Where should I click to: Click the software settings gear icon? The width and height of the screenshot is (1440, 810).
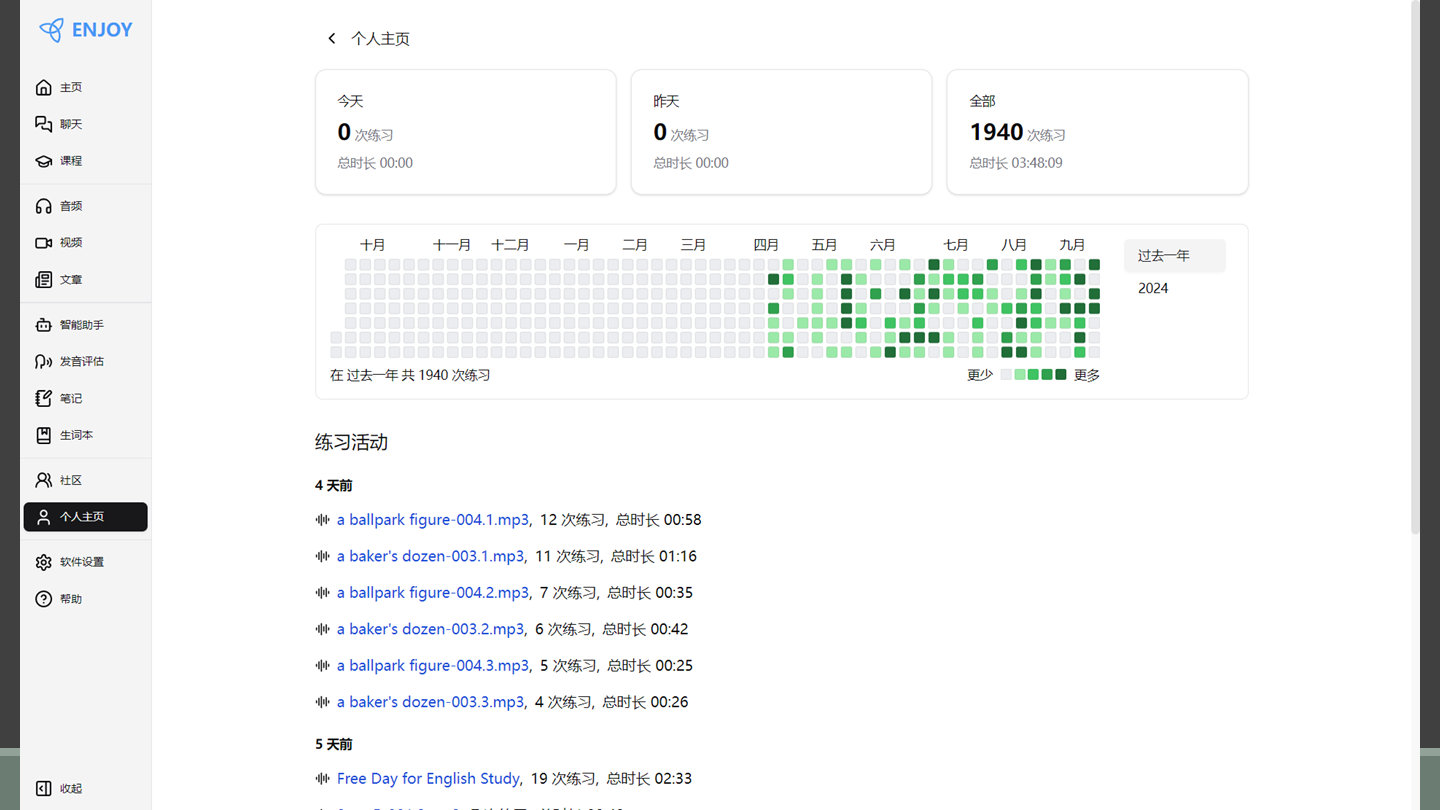pos(43,562)
